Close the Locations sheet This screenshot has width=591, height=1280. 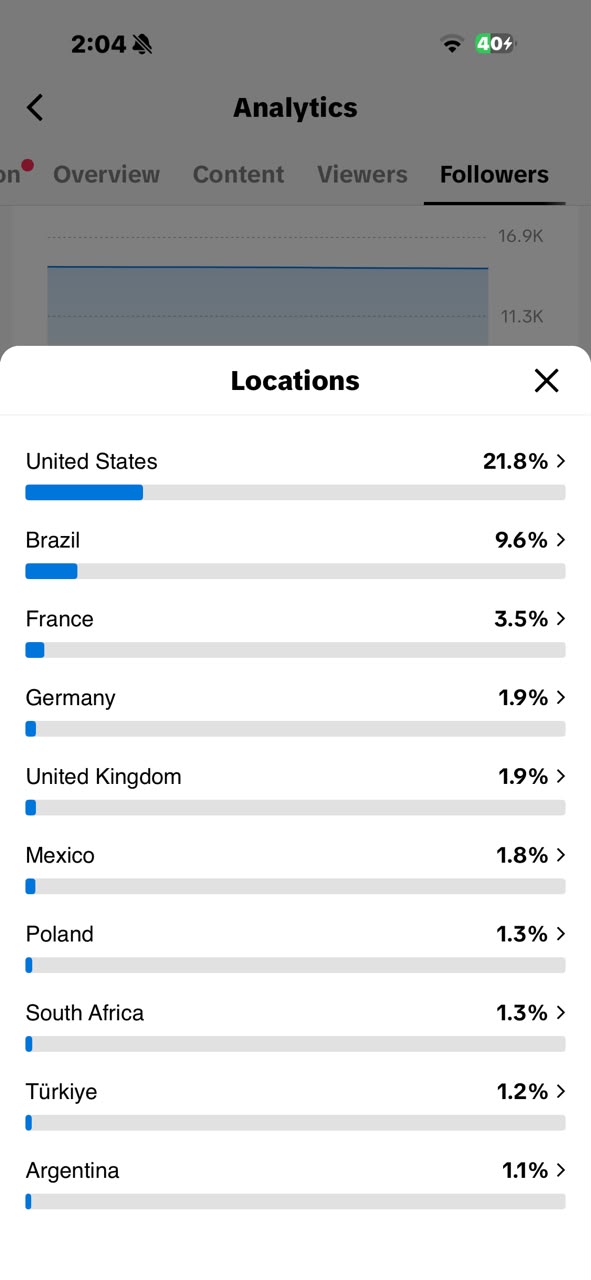546,380
